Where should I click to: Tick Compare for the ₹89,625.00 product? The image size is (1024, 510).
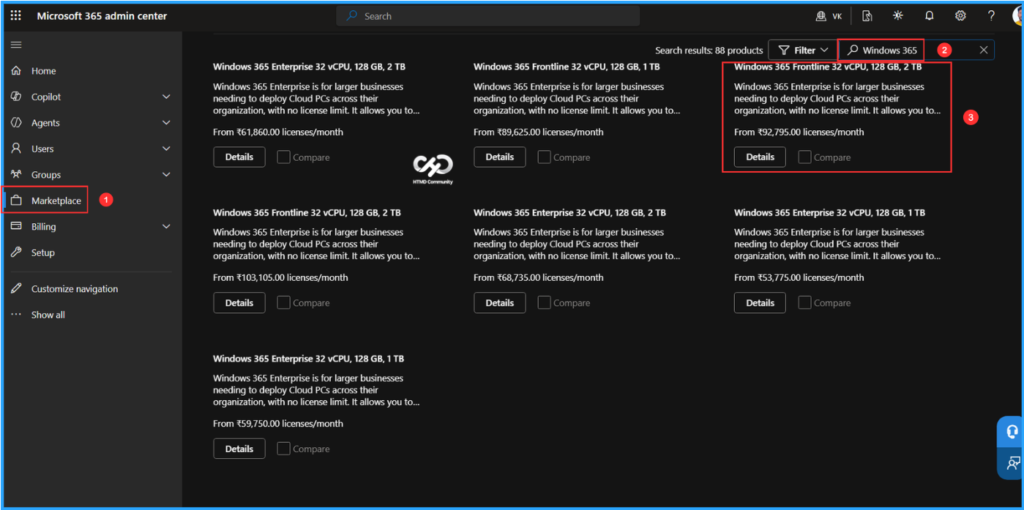[544, 157]
